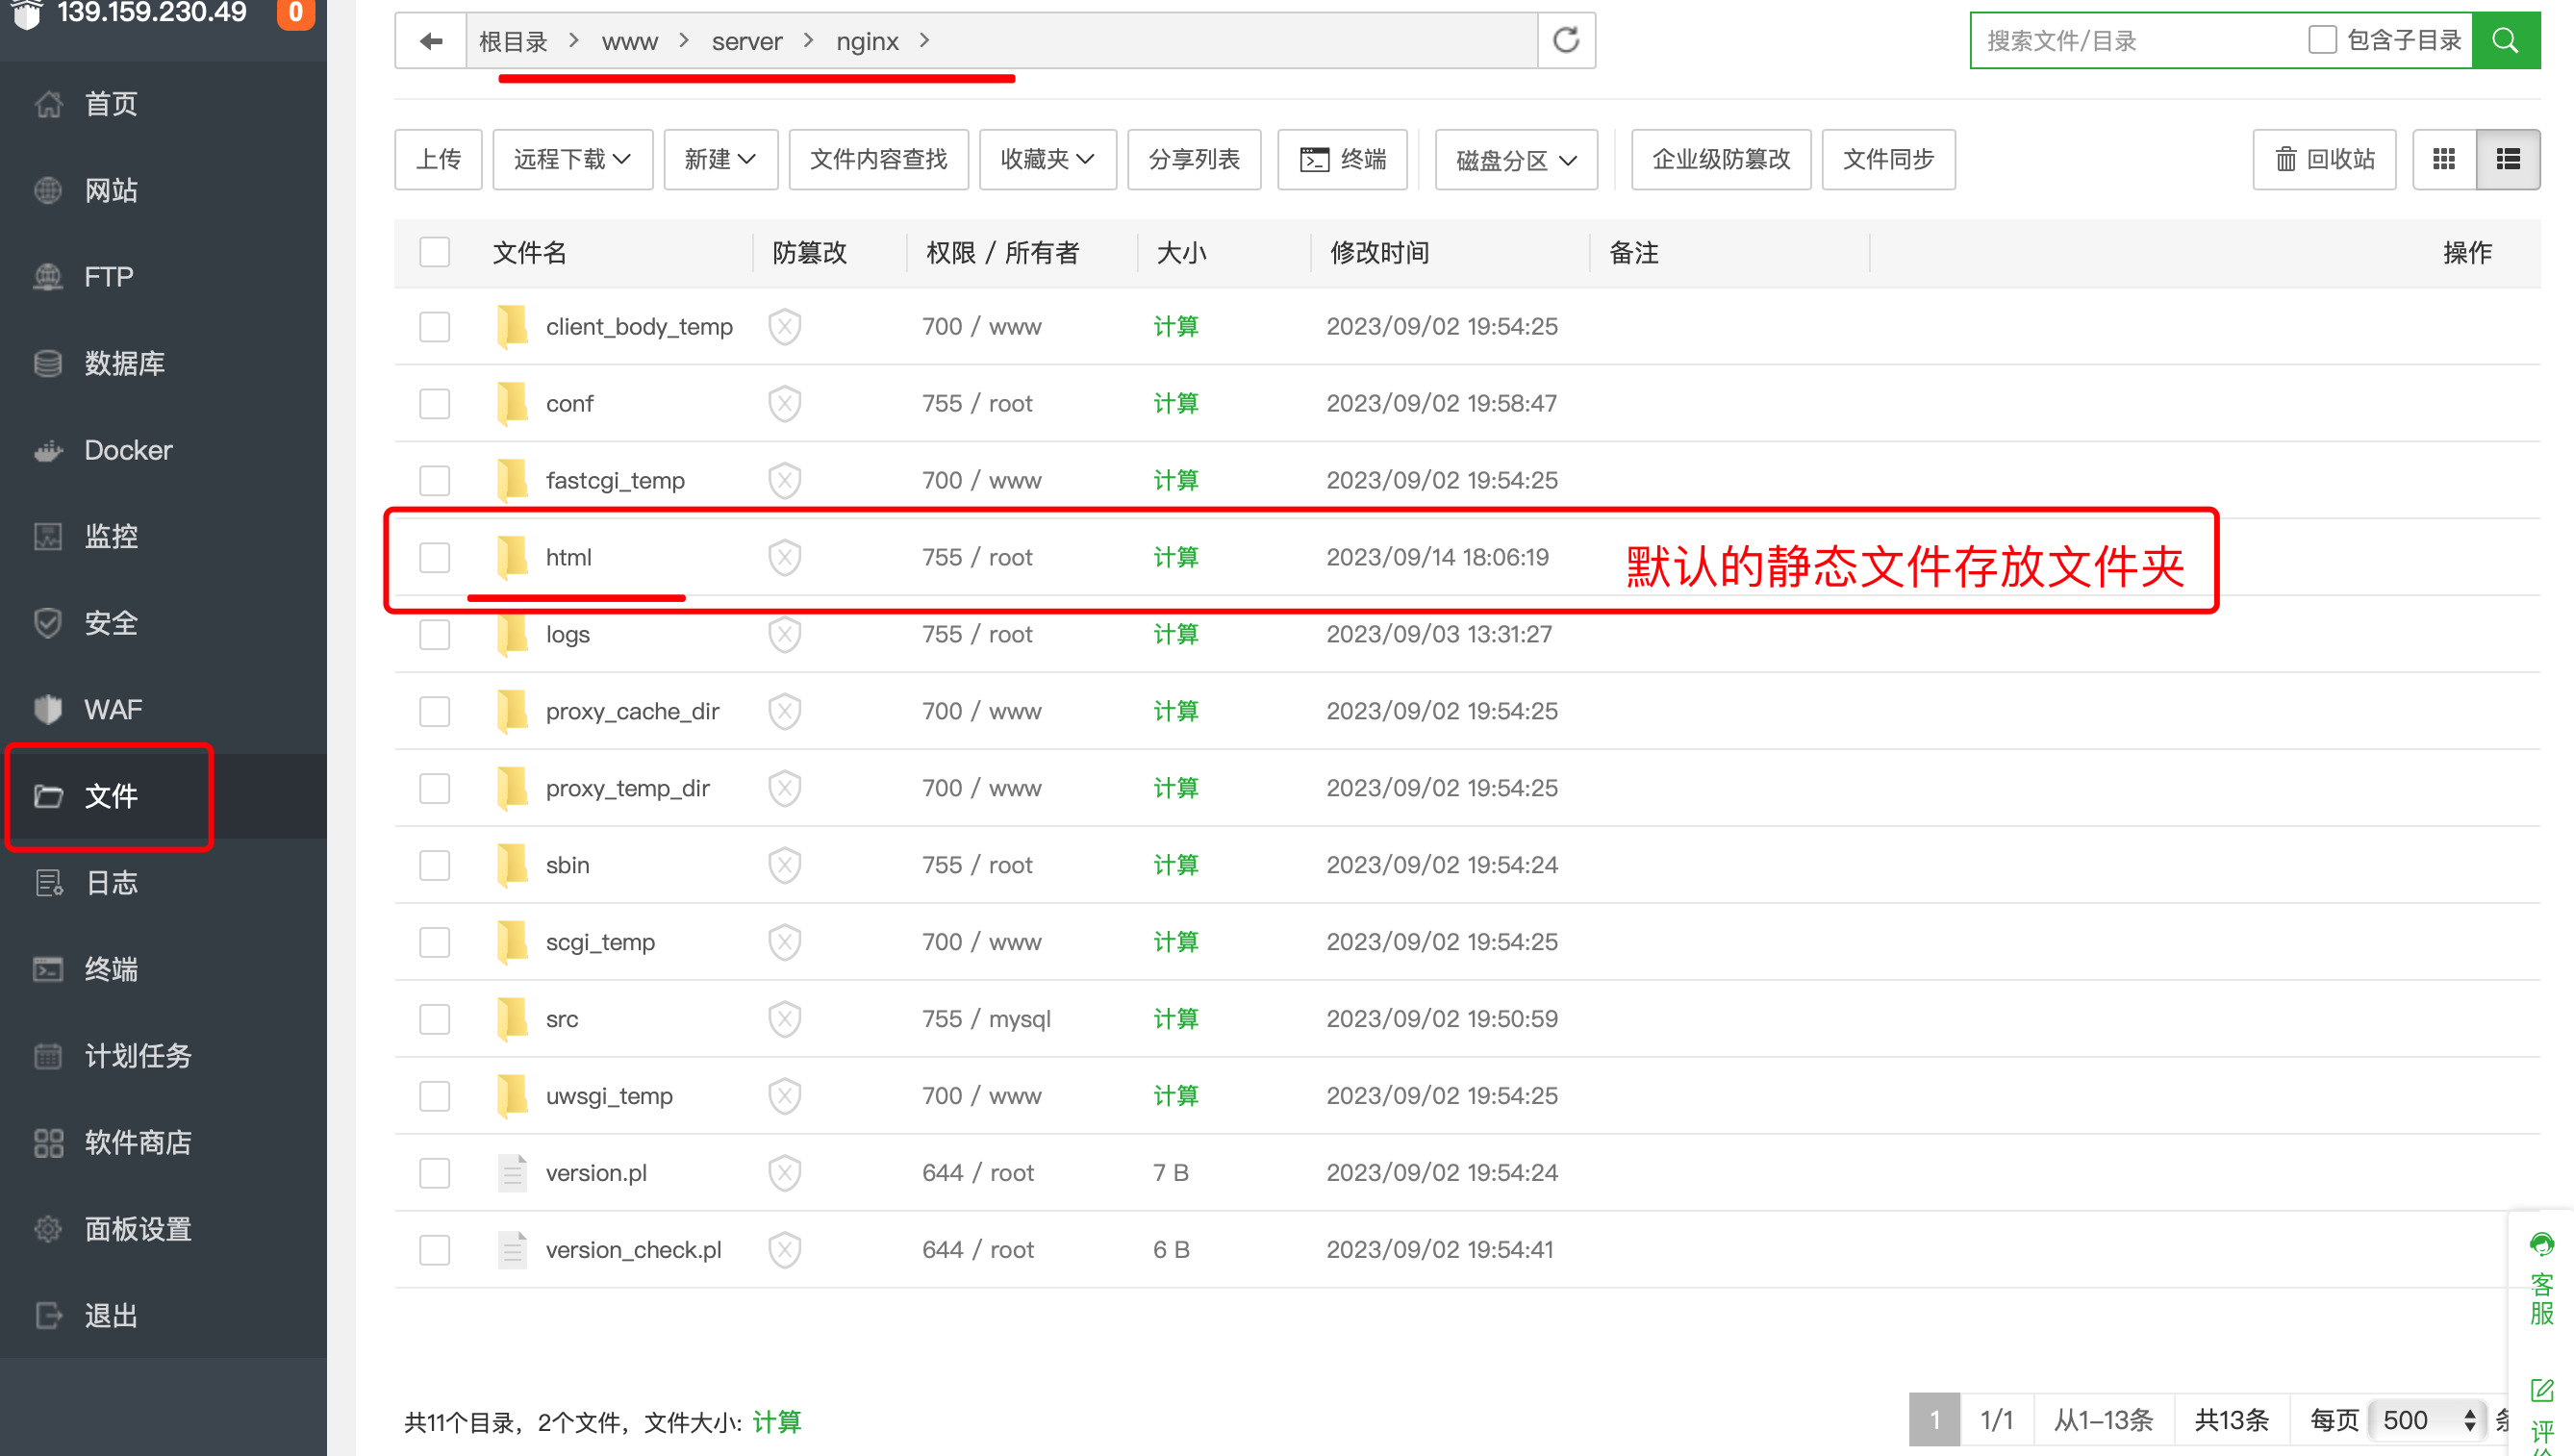The width and height of the screenshot is (2574, 1456).
Task: Refresh the file list with reload icon
Action: 1566,41
